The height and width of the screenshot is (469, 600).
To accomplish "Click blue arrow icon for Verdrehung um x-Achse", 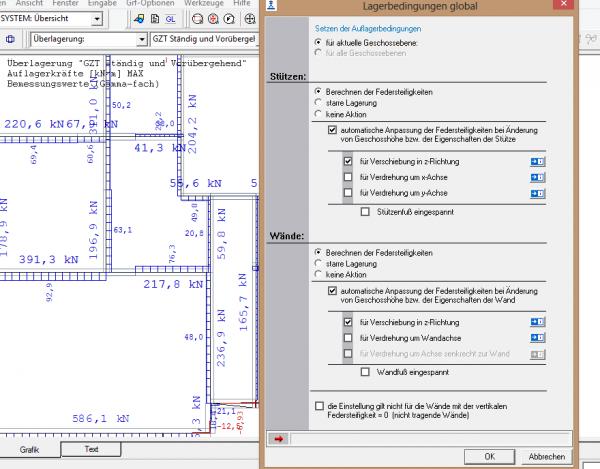I will [537, 175].
